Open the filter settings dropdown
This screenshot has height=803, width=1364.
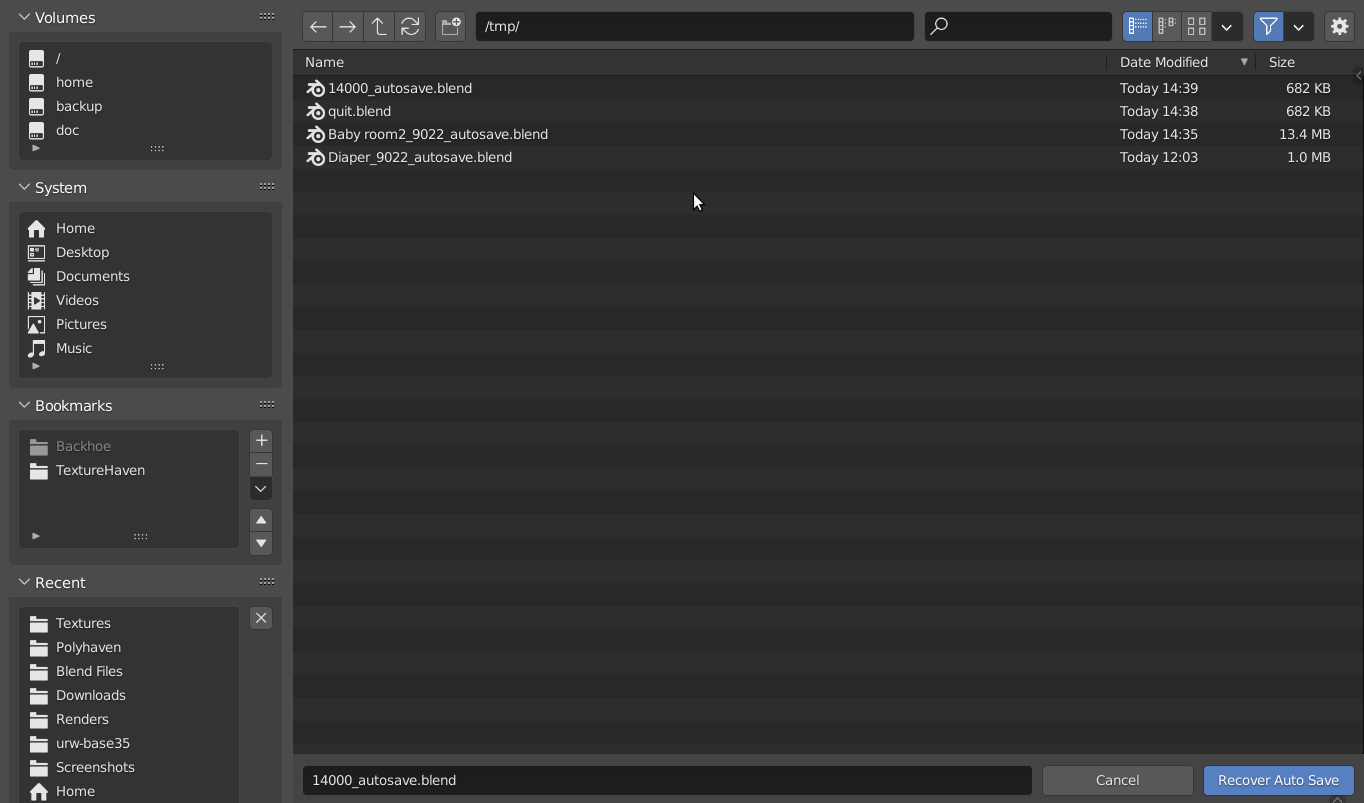coord(1298,27)
